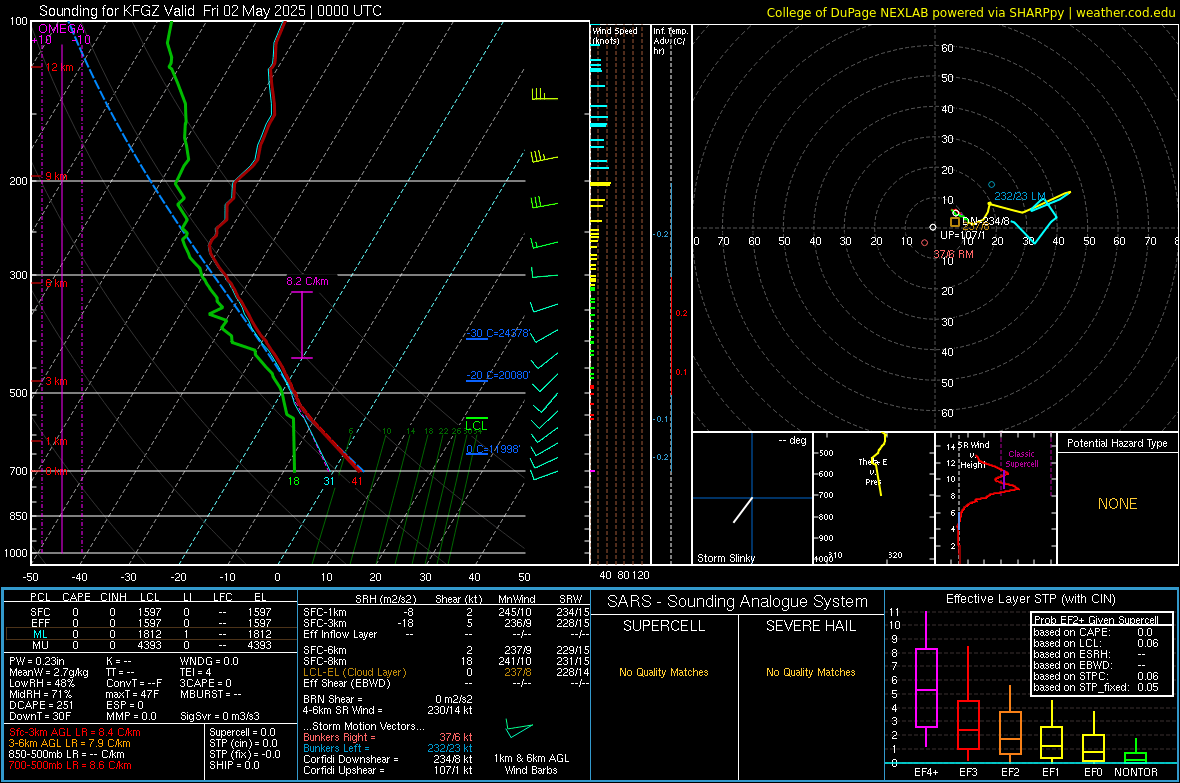
Task: Click the CINH column header
Action: tap(113, 597)
